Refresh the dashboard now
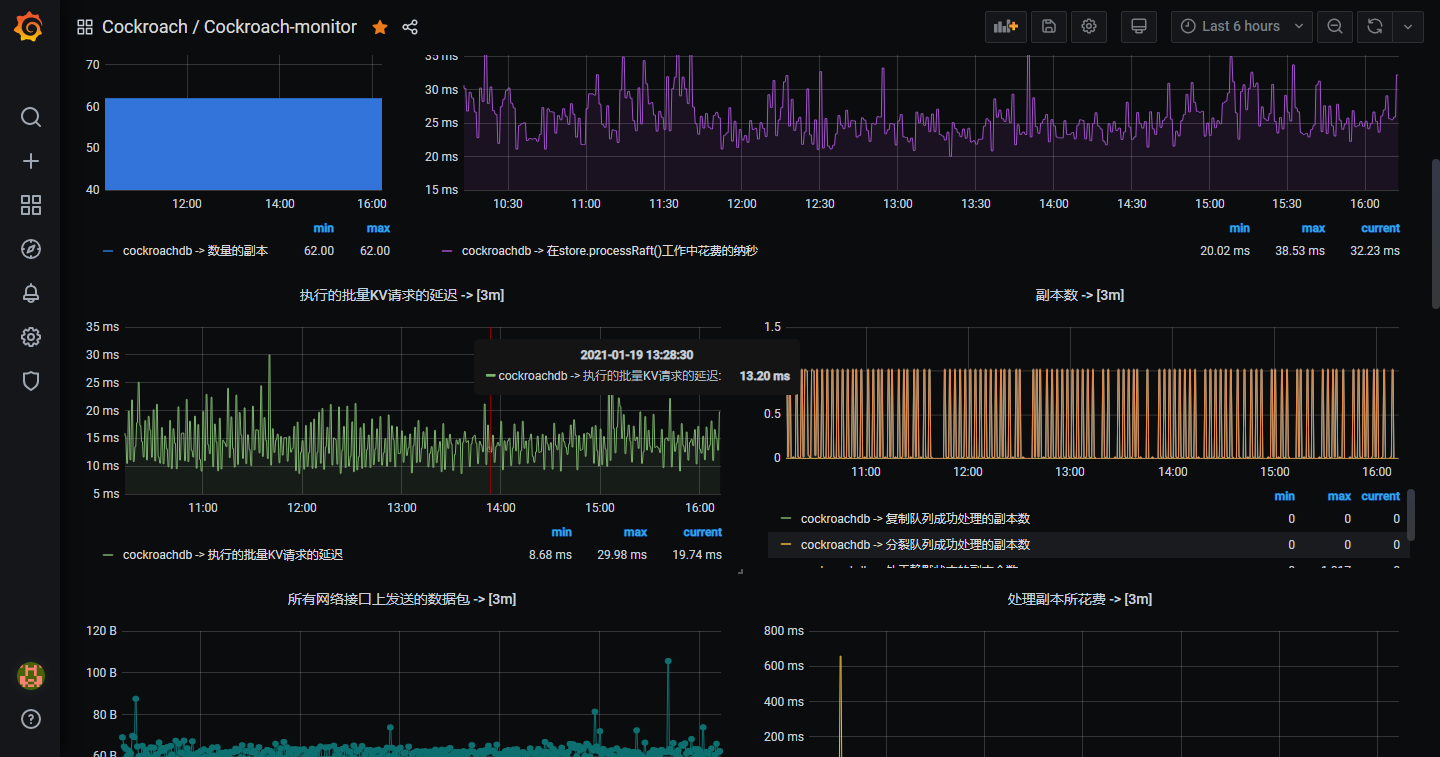The image size is (1440, 757). point(1375,27)
